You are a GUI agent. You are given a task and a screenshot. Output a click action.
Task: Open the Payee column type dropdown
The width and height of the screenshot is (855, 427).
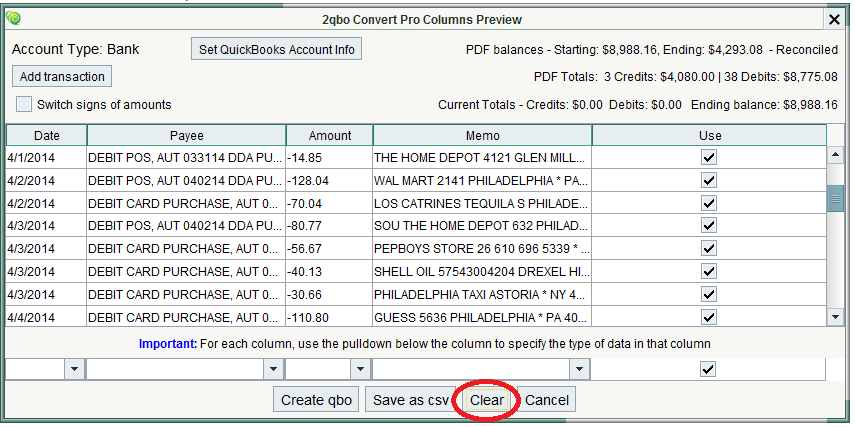tap(273, 369)
